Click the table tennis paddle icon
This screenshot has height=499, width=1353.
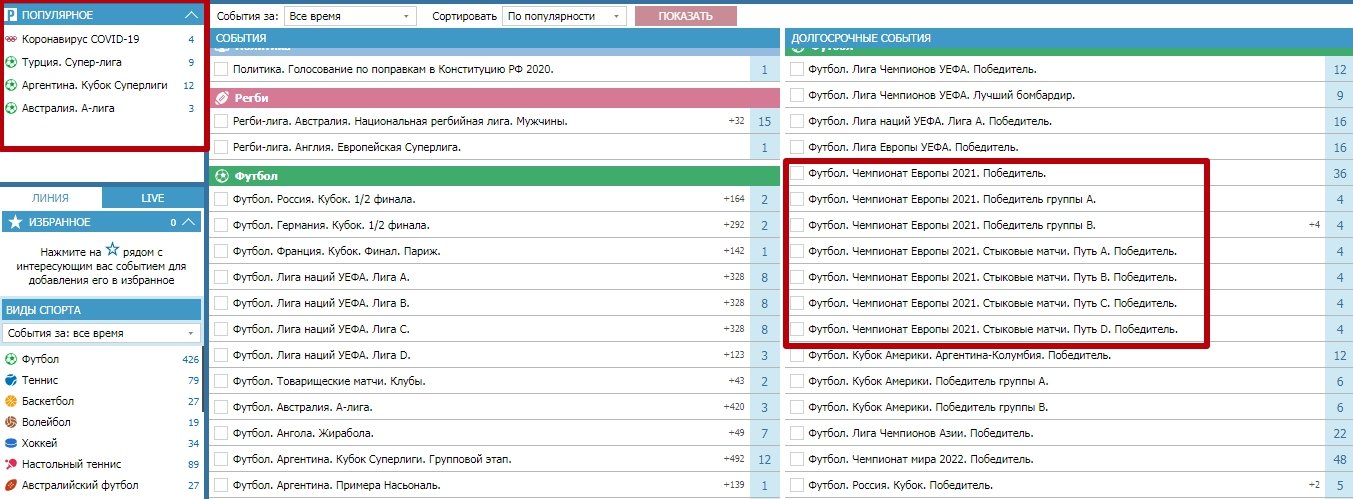11,464
